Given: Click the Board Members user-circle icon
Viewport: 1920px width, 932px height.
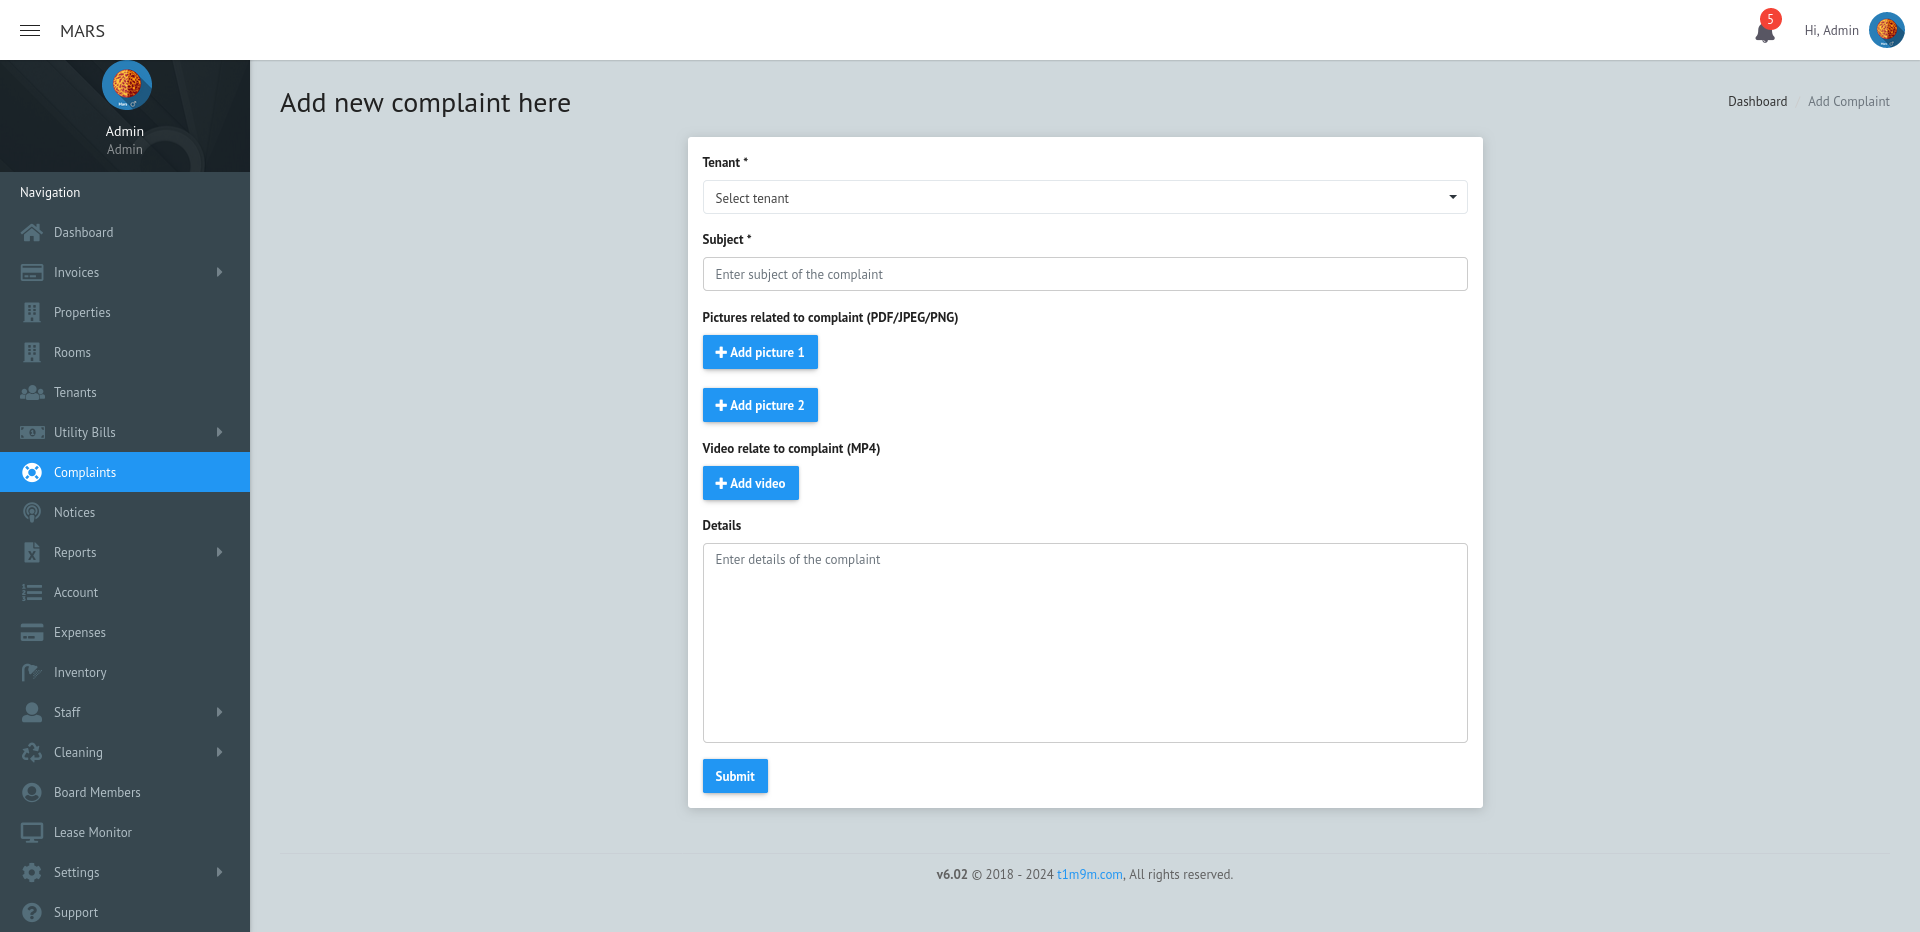Looking at the screenshot, I should 32,792.
